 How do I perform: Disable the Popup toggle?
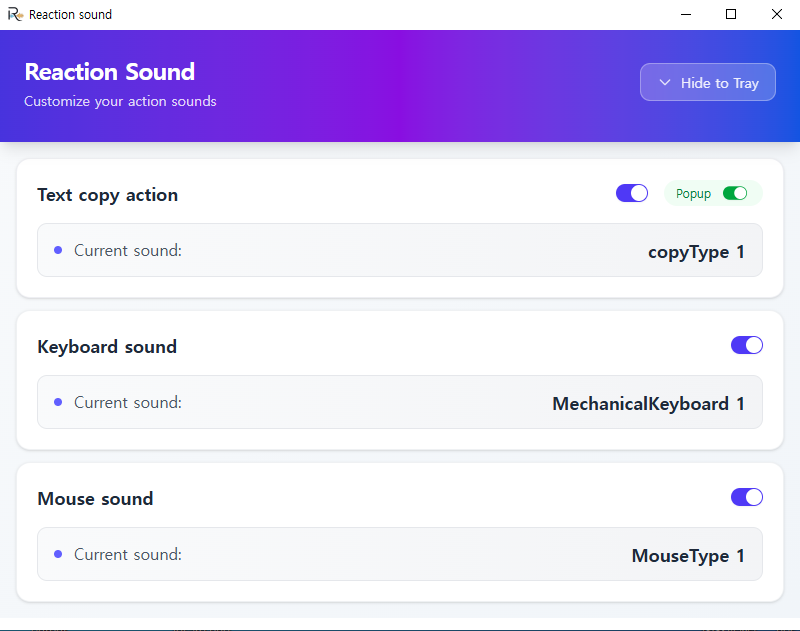pyautogui.click(x=735, y=194)
